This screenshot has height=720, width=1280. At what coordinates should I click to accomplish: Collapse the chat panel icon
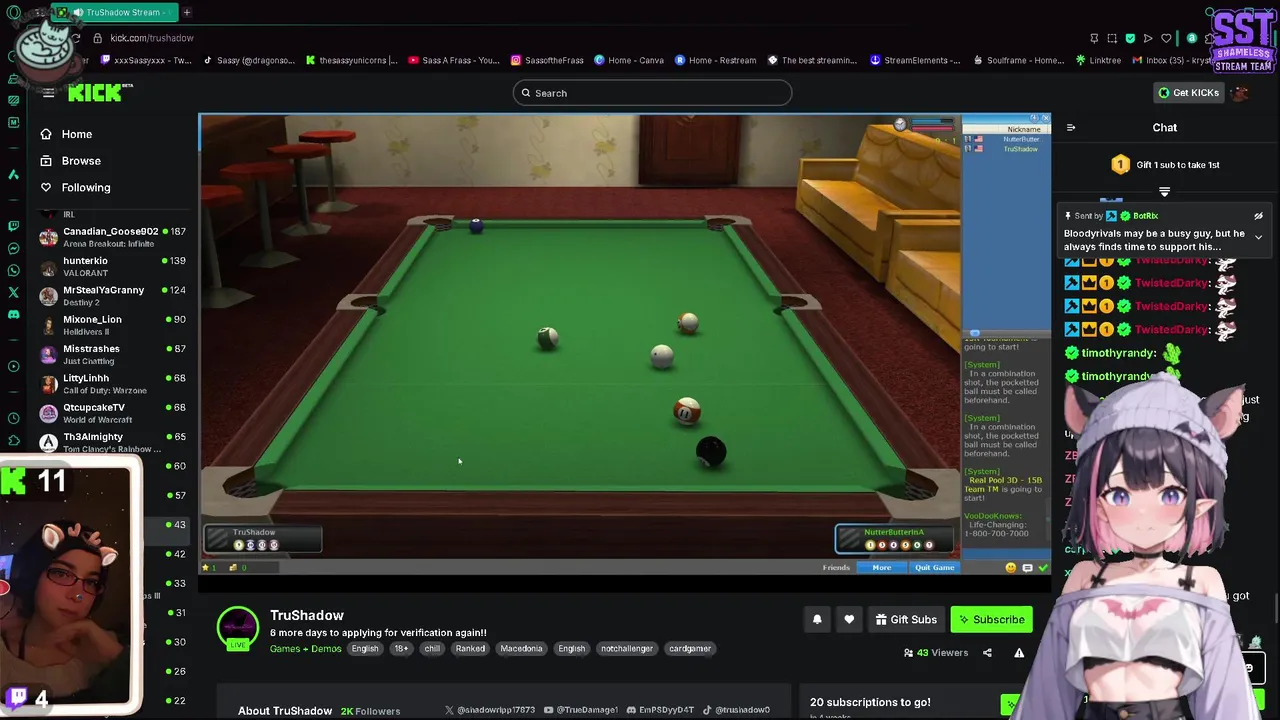1071,128
